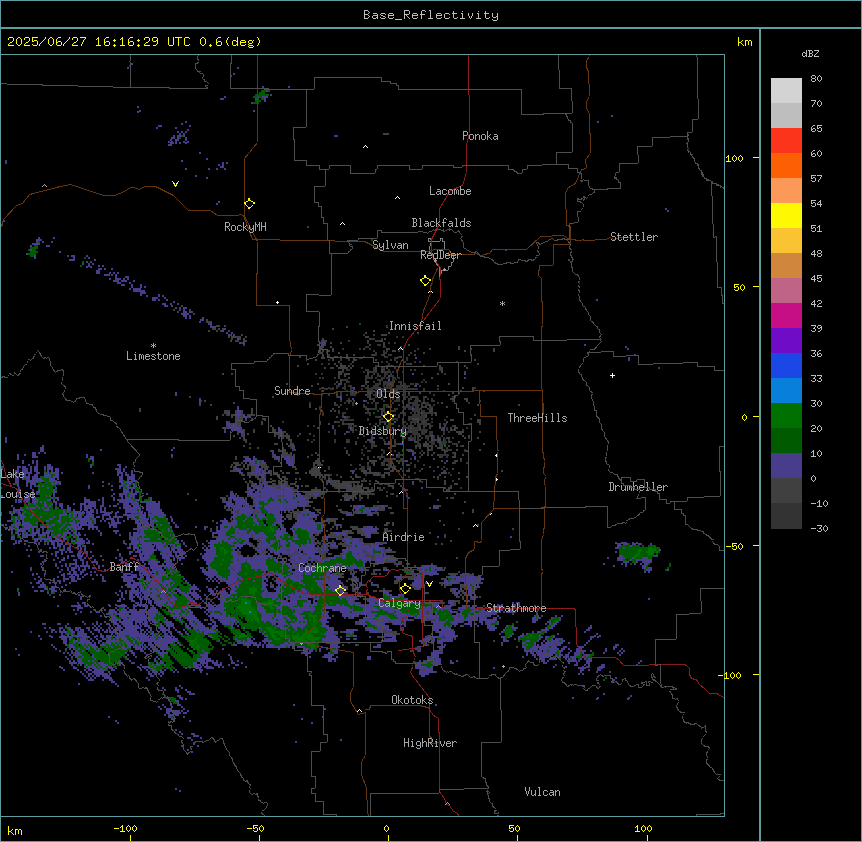Click the Sundre town label
862x842 pixels.
tap(292, 391)
